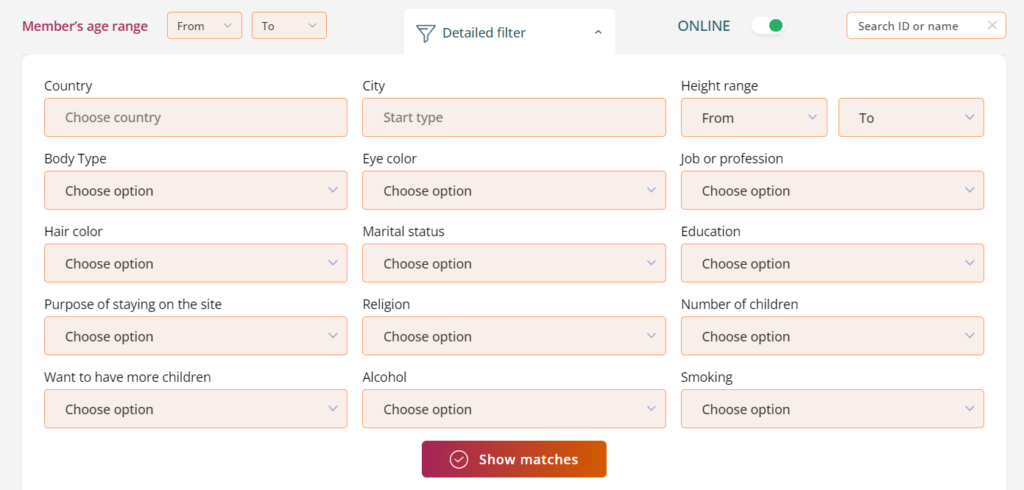This screenshot has width=1024, height=490.
Task: Click the City Start type field
Action: pyautogui.click(x=514, y=117)
